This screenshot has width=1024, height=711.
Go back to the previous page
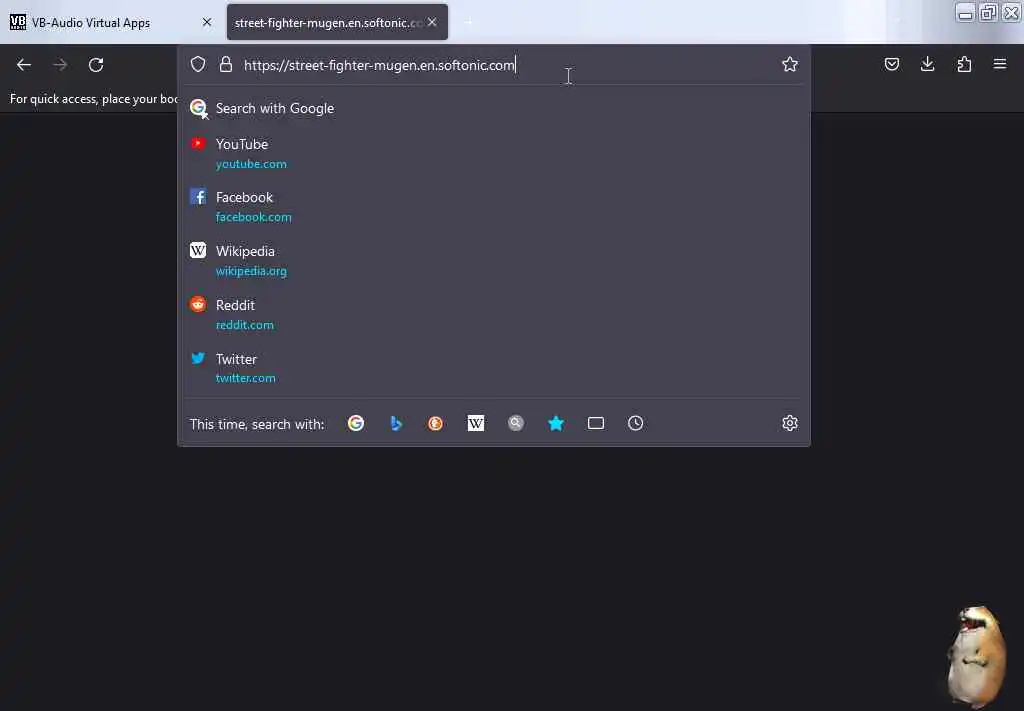click(x=24, y=65)
